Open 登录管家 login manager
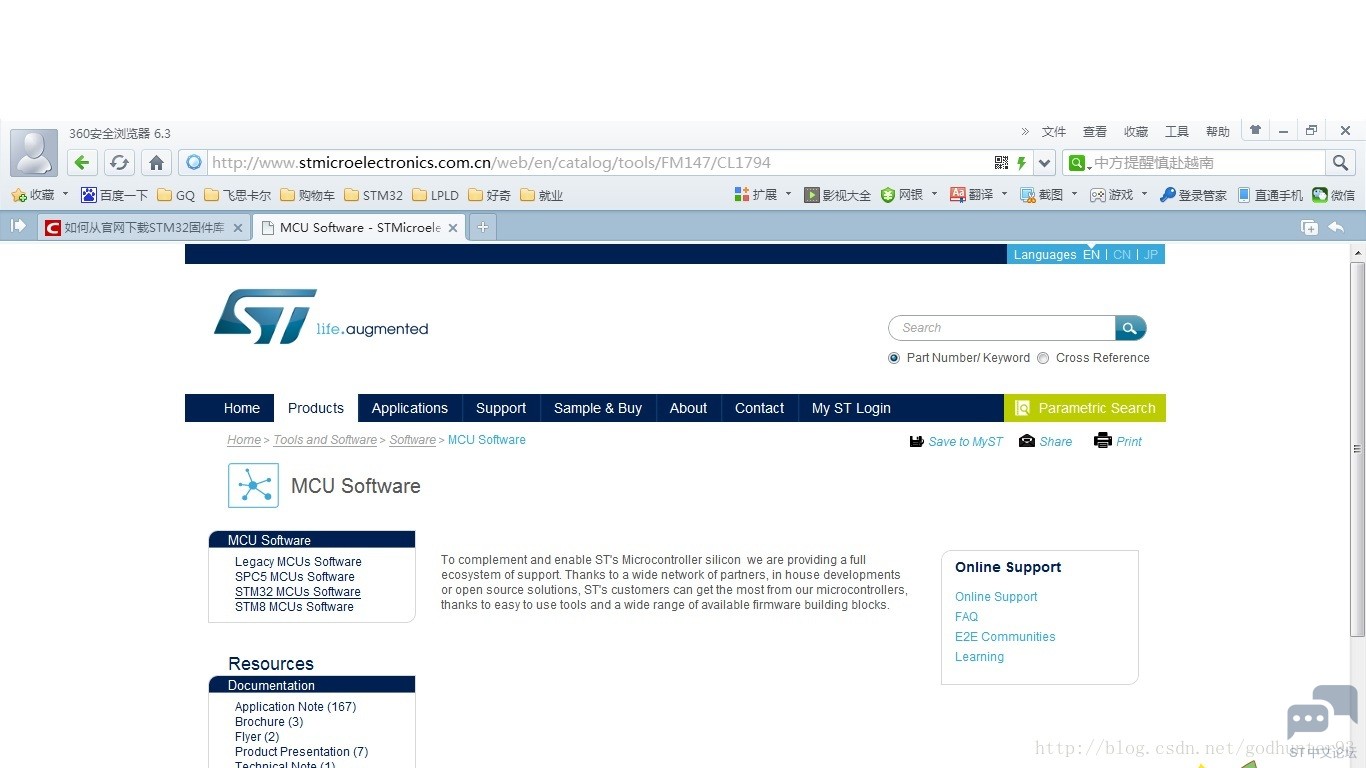This screenshot has height=768, width=1366. [1193, 195]
